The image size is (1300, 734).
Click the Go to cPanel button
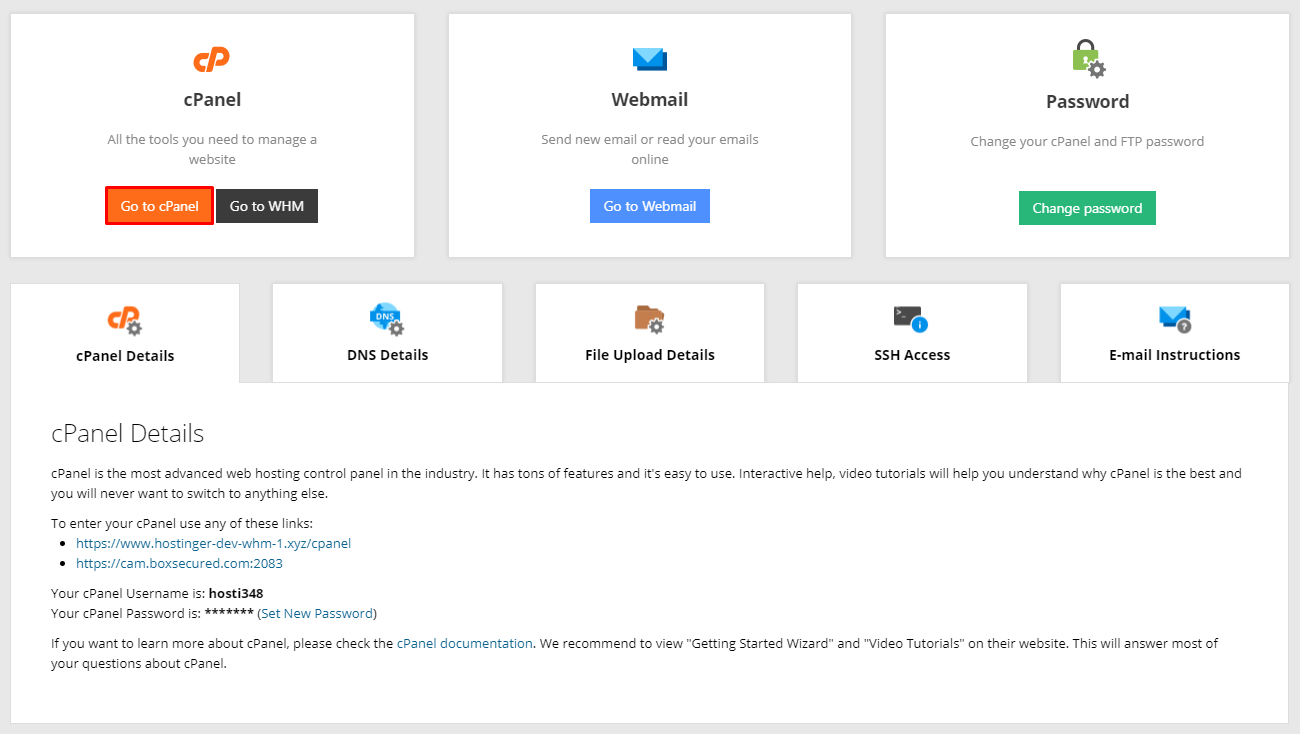[159, 206]
